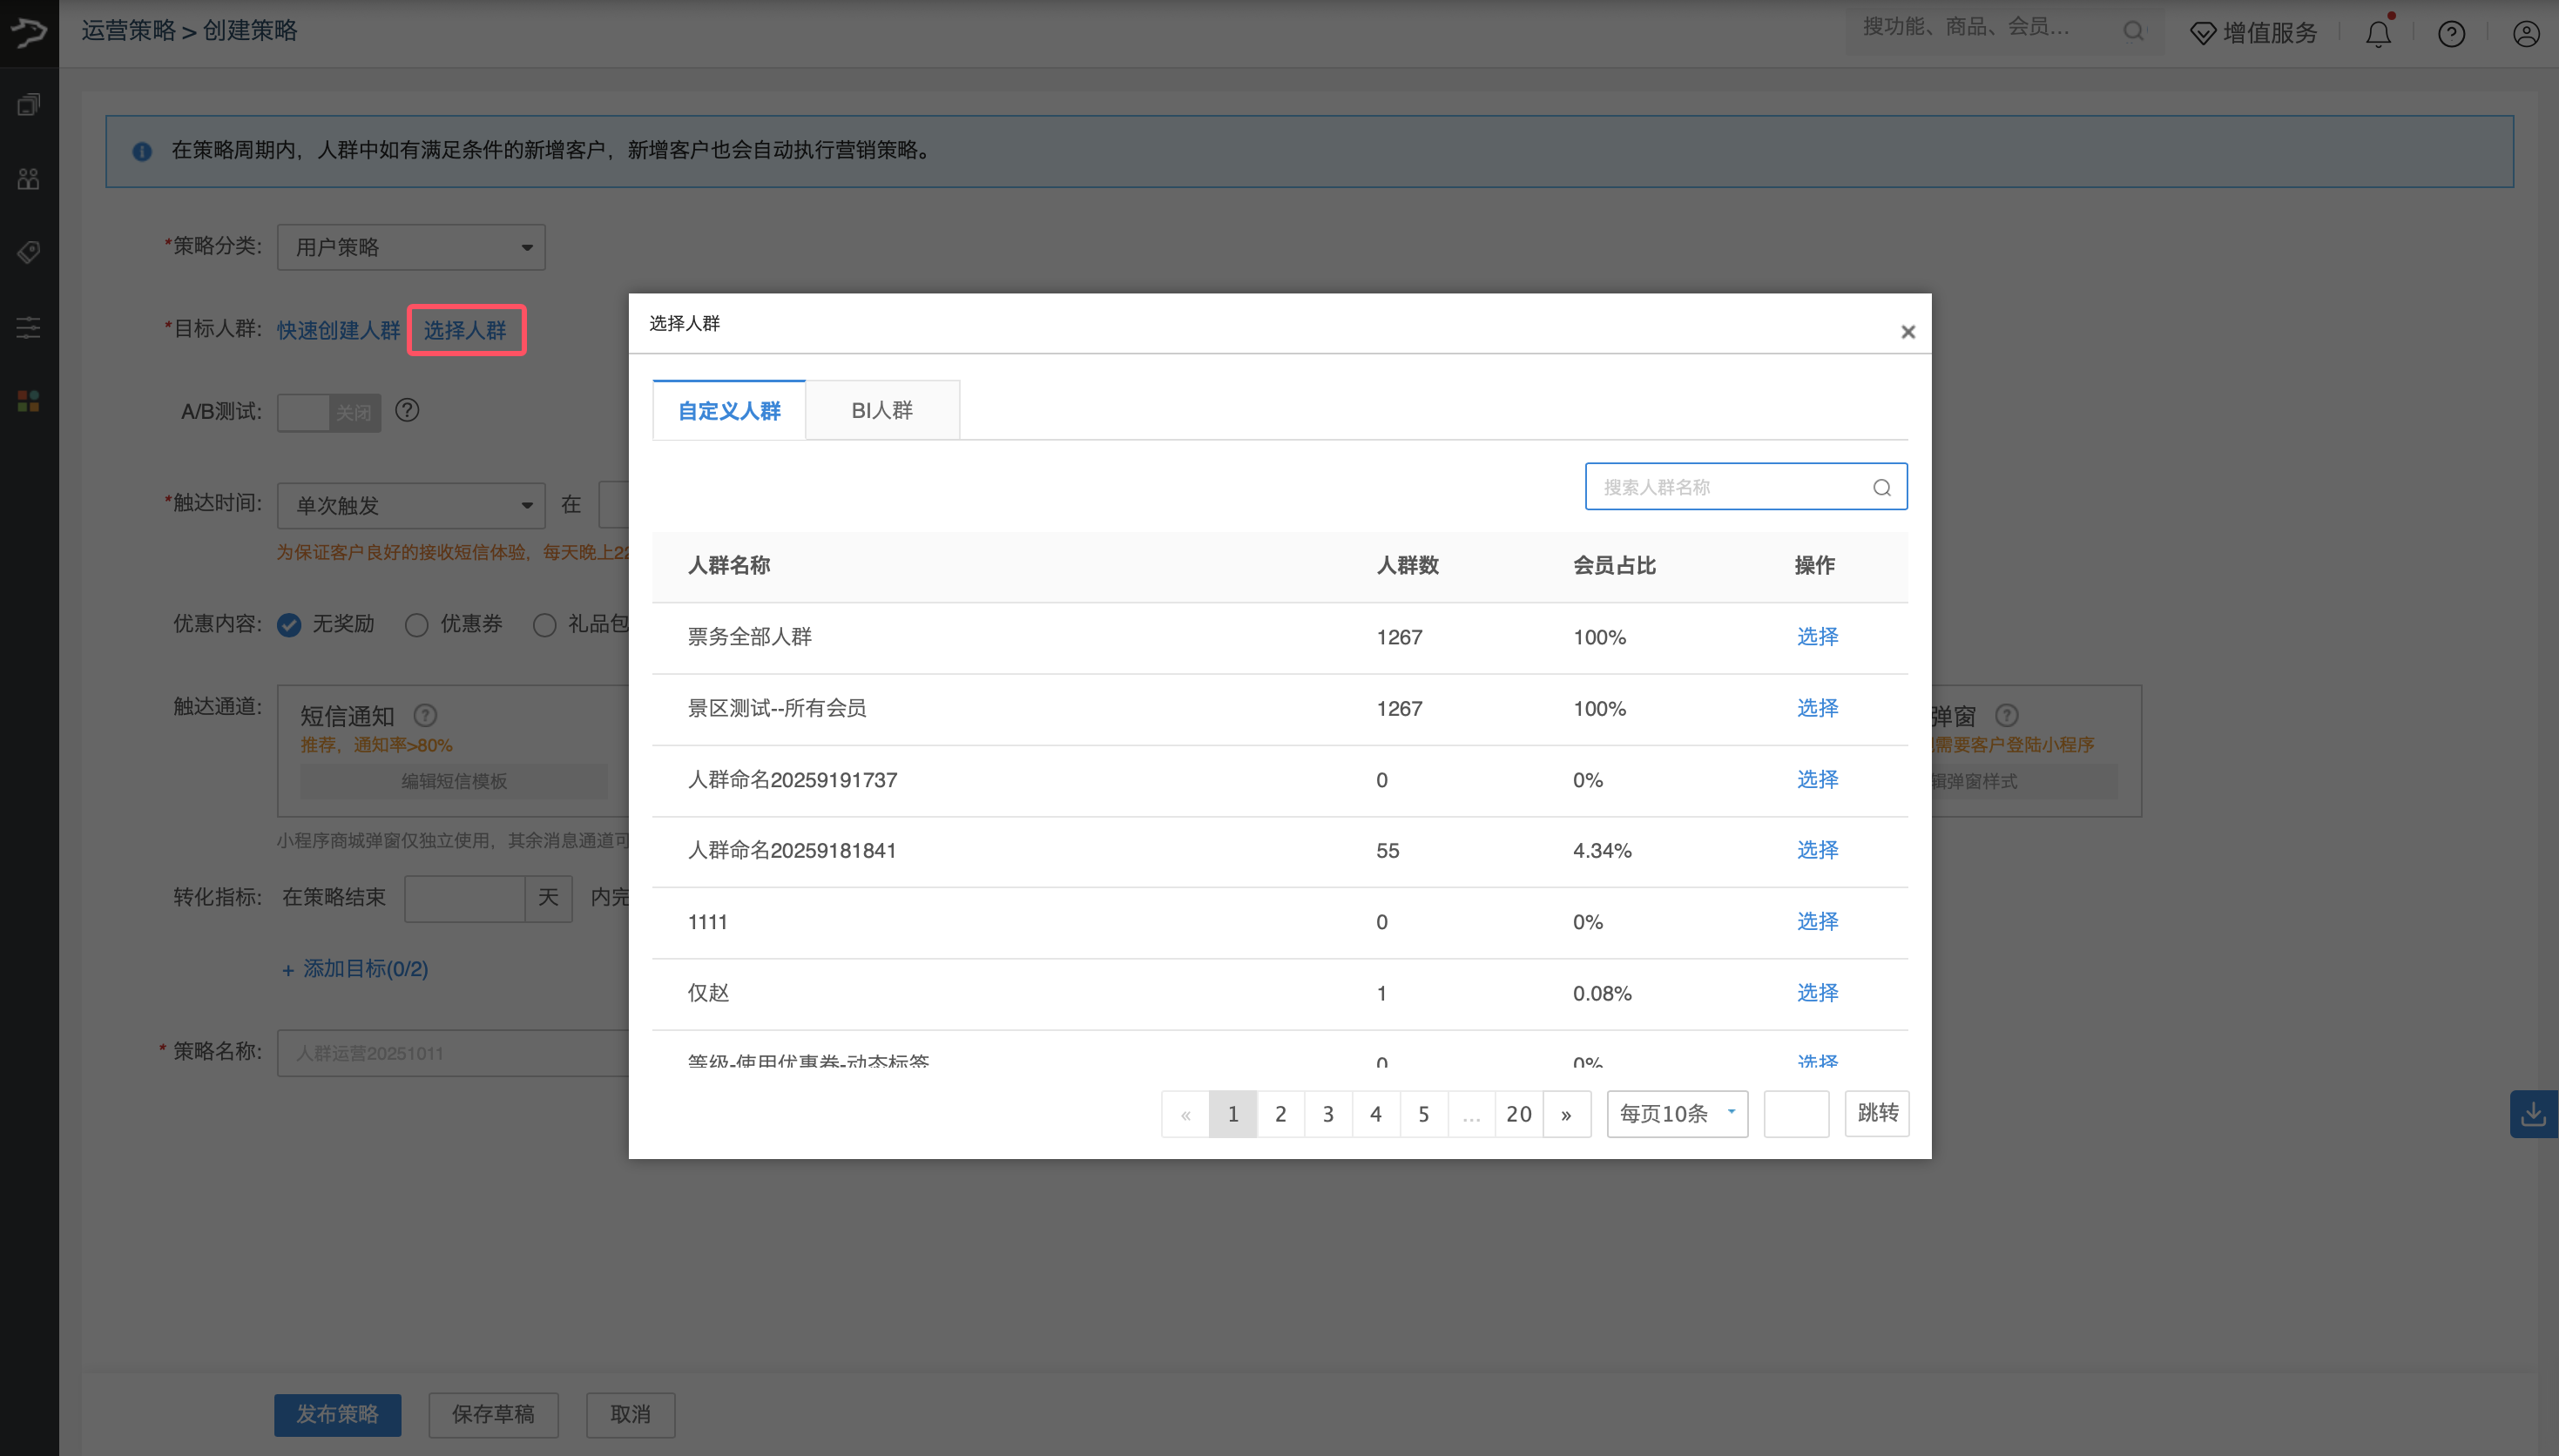
Task: Click the 搜索人群名称 search input
Action: pos(1730,487)
